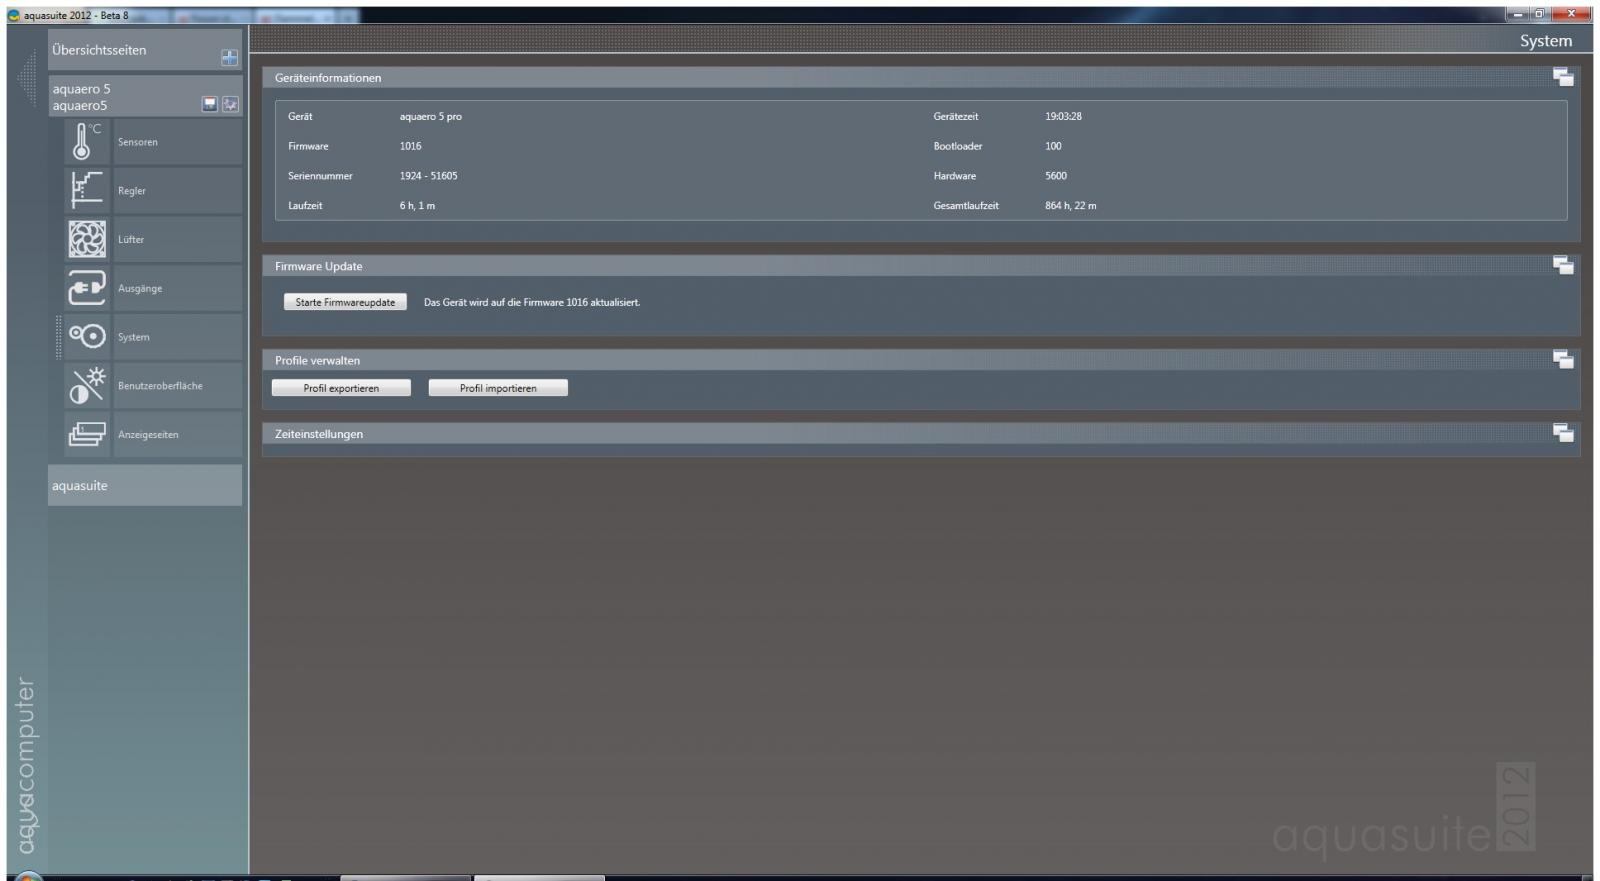Click the save icon beside aquaero5
This screenshot has height=881, width=1600.
click(x=210, y=104)
